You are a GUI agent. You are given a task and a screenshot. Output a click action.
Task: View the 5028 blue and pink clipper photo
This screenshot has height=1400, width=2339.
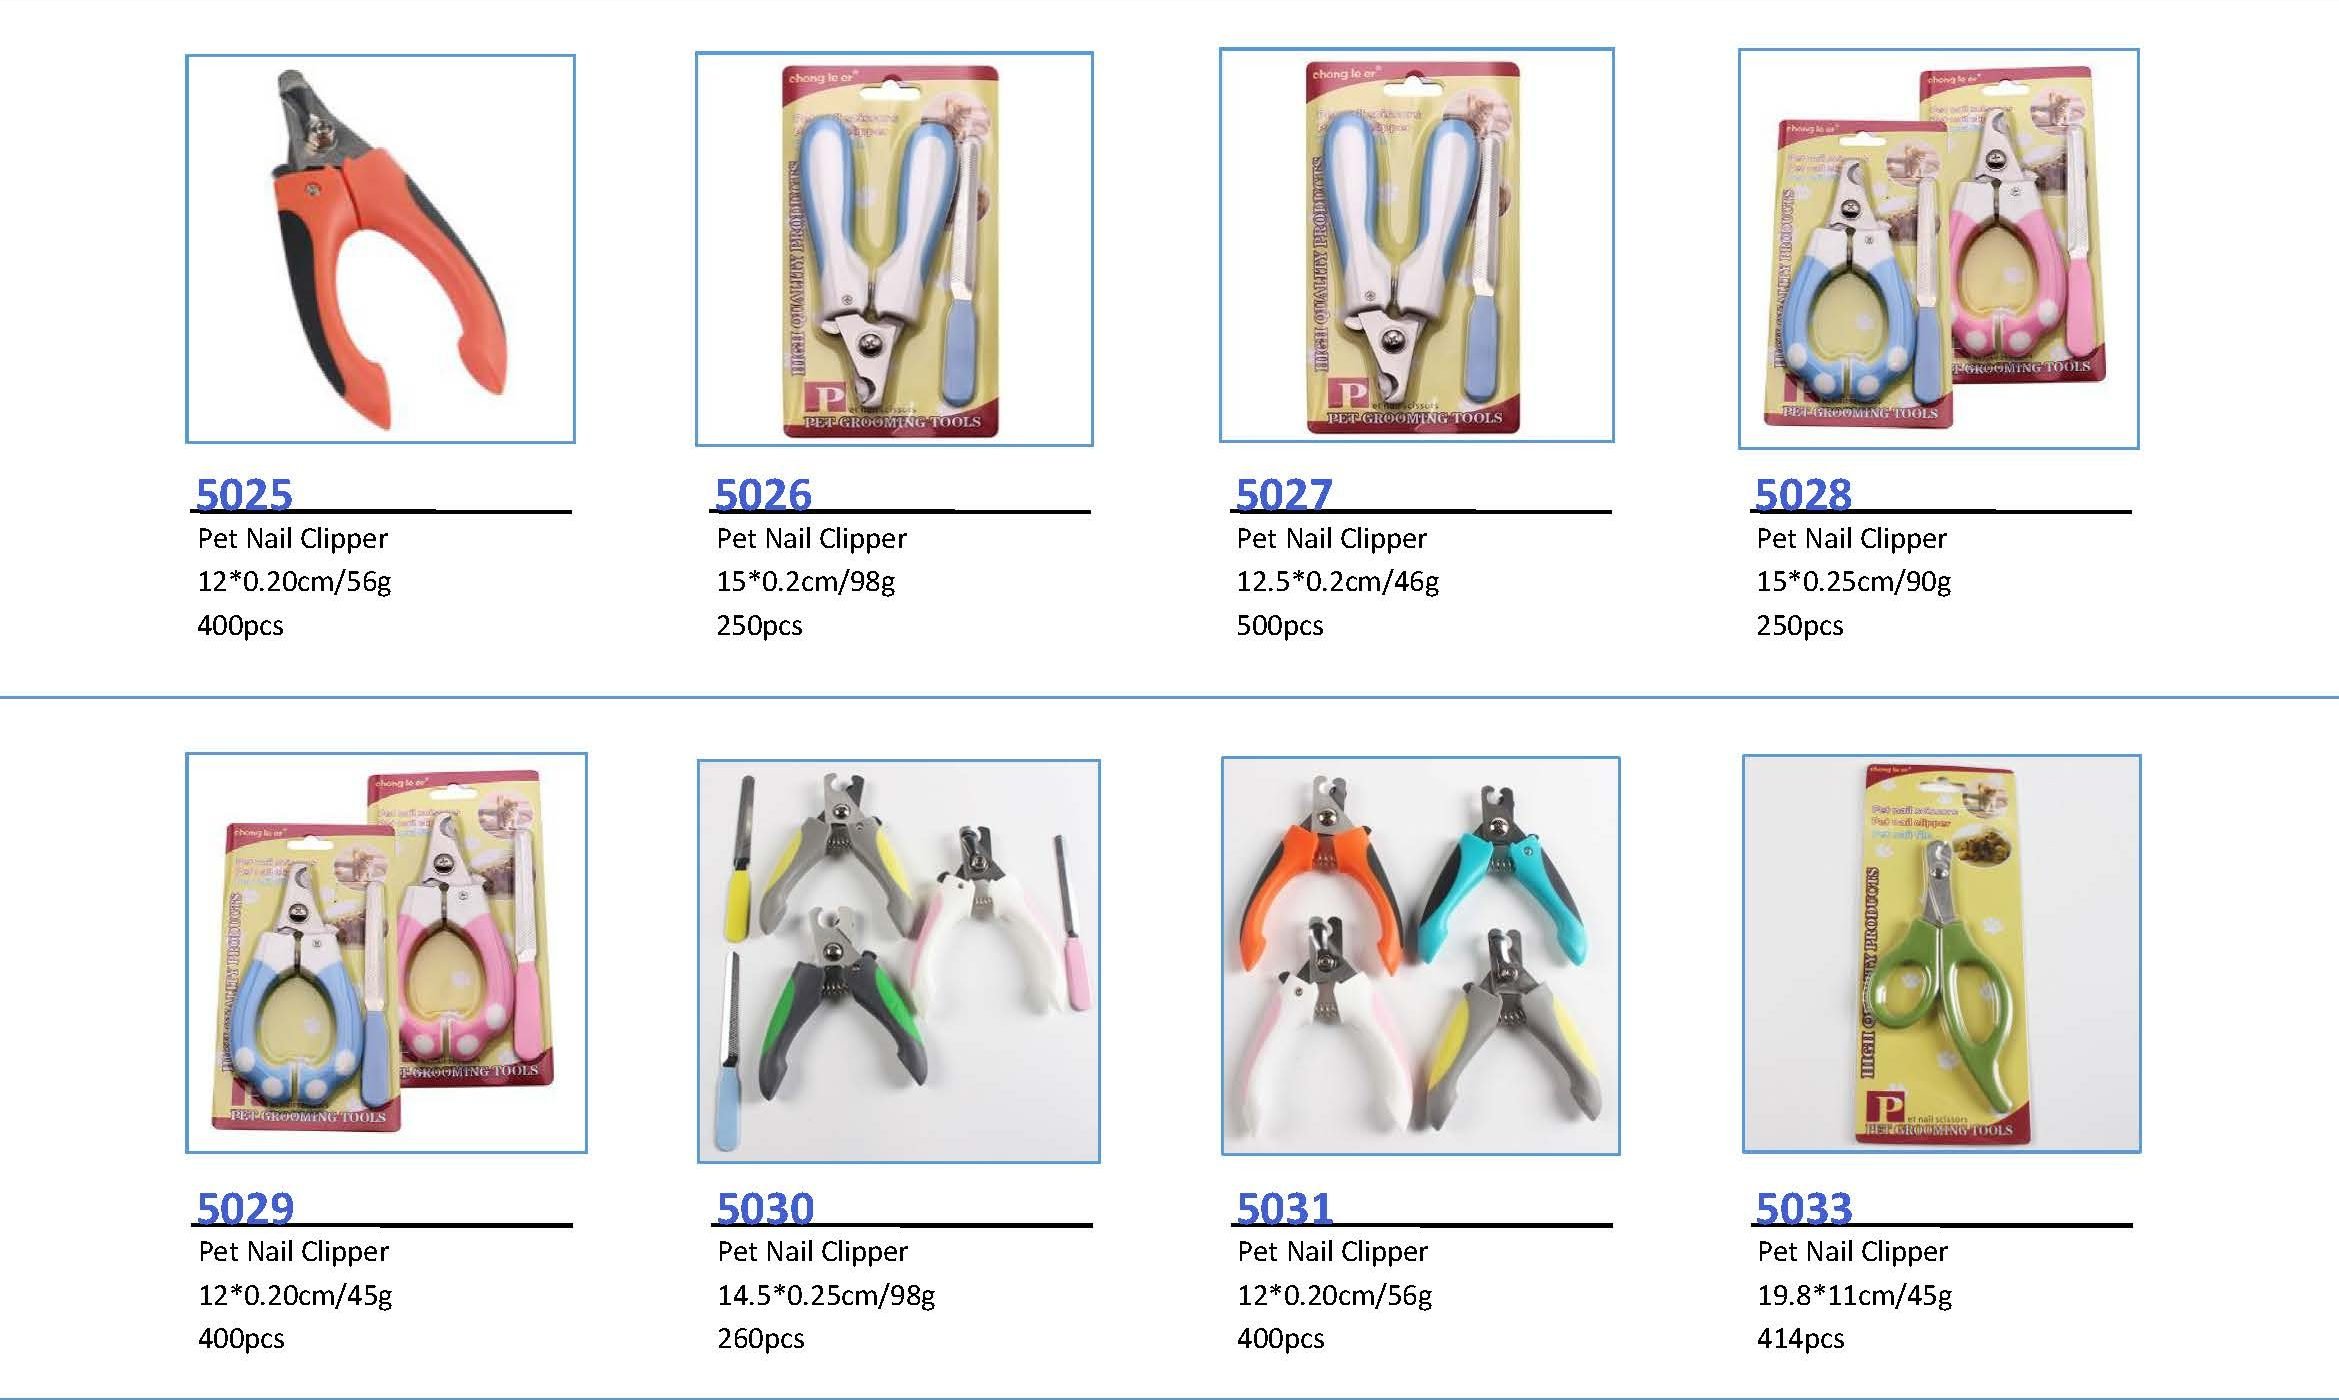tap(1938, 248)
